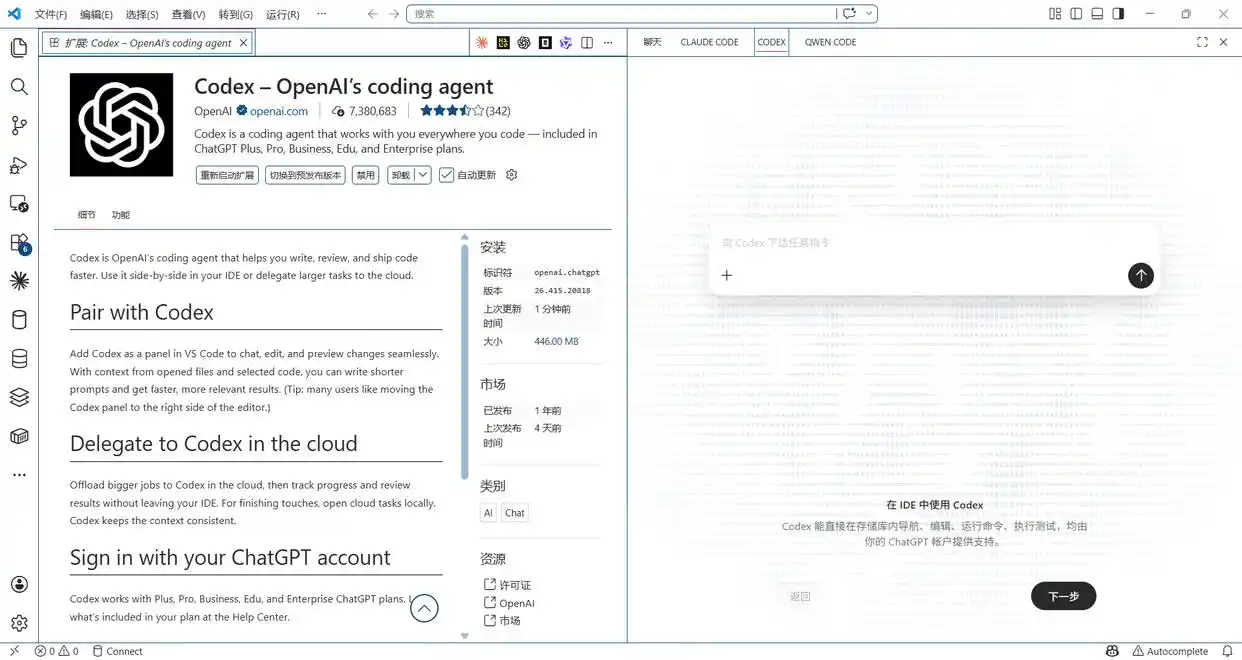The image size is (1242, 660).
Task: Open the Copilot status icon in status bar
Action: 1112,651
